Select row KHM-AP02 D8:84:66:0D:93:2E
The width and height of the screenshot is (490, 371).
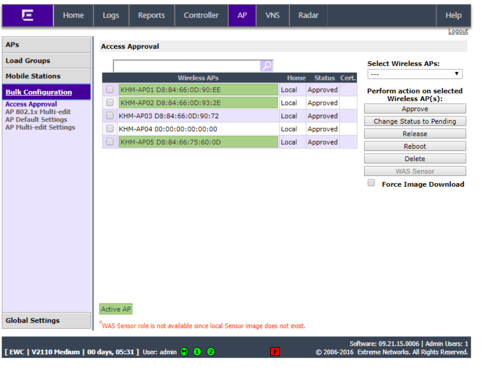pos(230,103)
